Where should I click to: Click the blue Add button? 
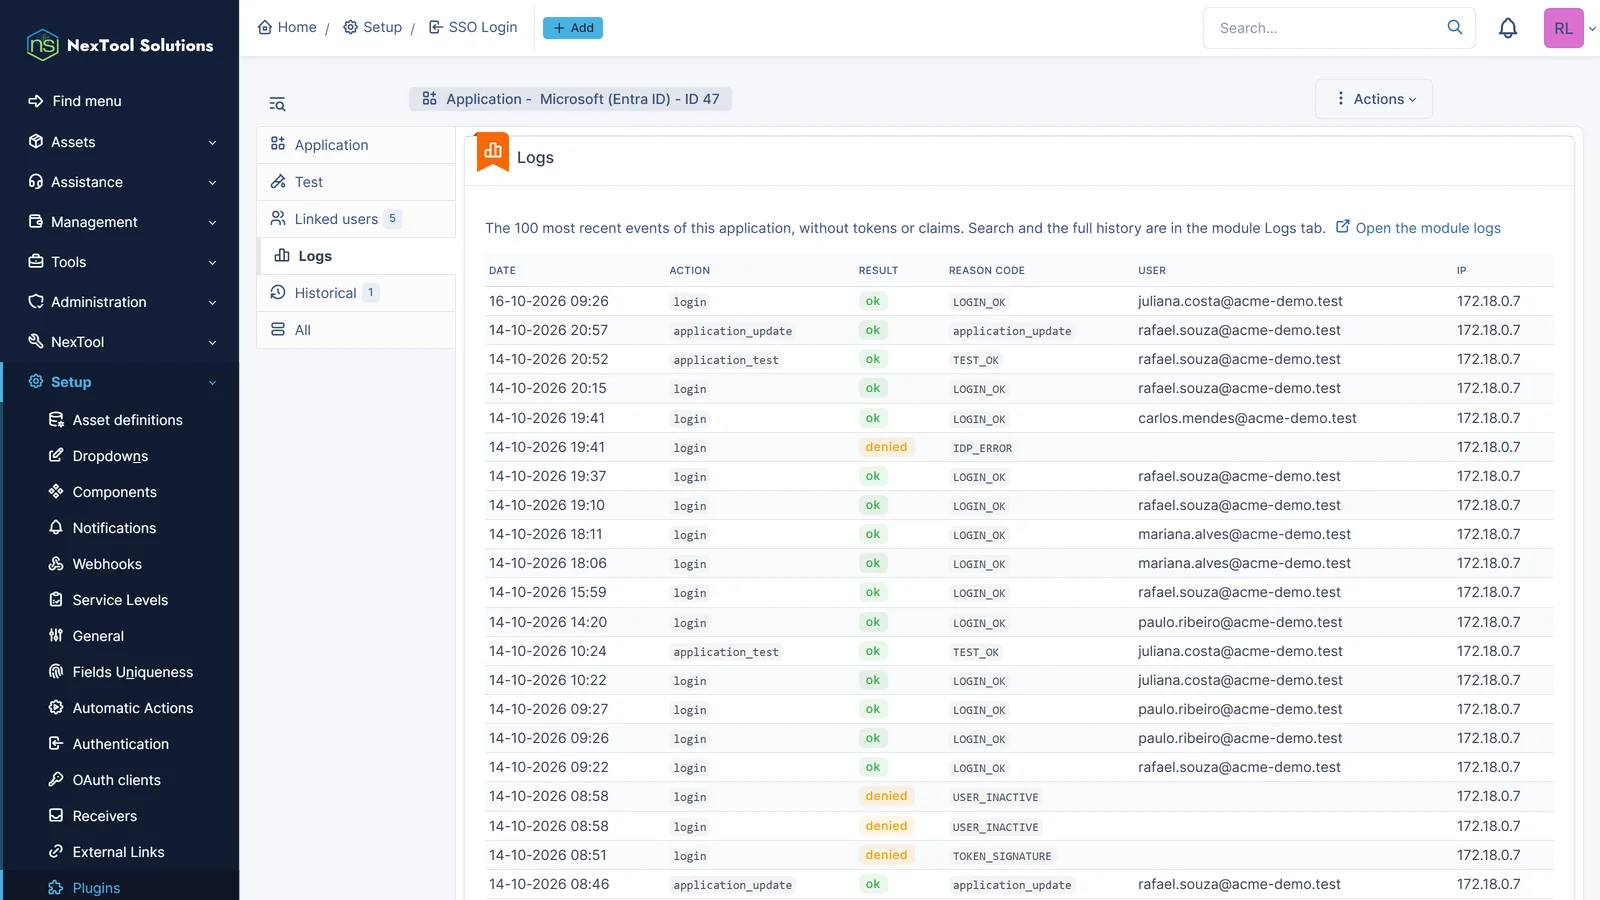pyautogui.click(x=573, y=28)
